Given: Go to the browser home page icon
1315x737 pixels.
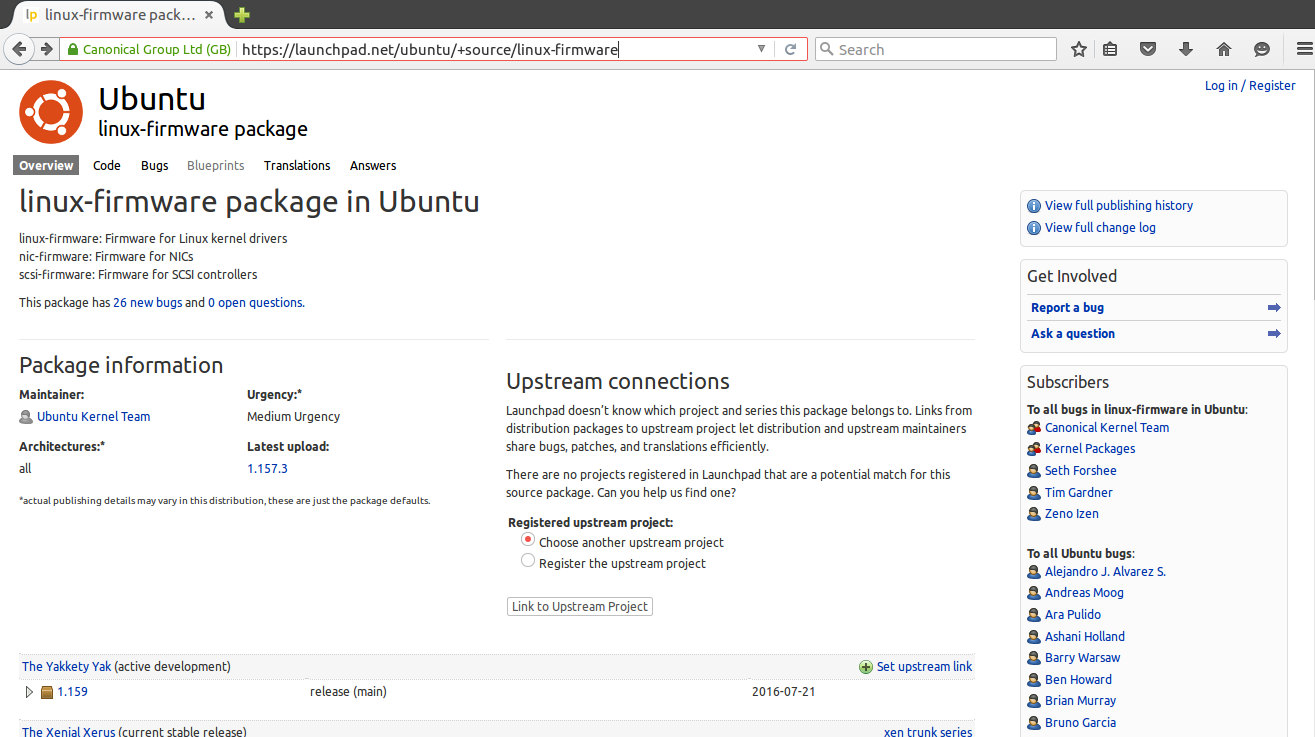Looking at the screenshot, I should click(1223, 49).
